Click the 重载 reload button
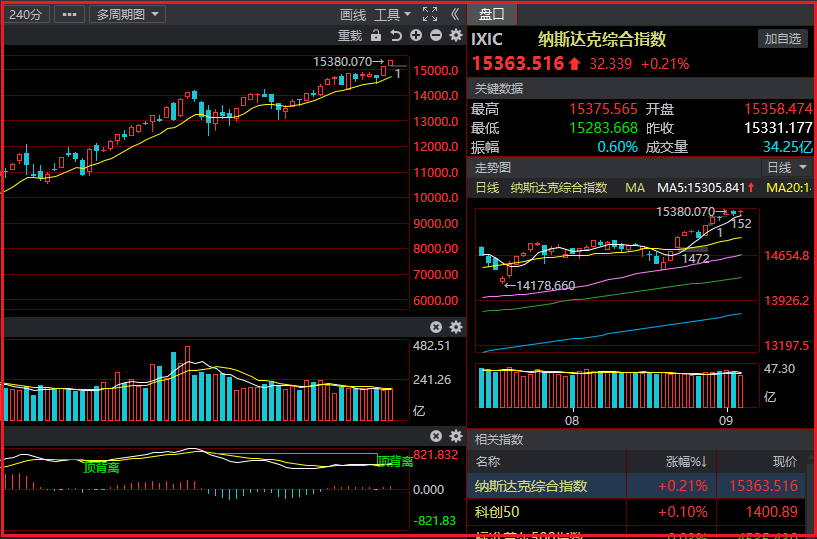 350,35
